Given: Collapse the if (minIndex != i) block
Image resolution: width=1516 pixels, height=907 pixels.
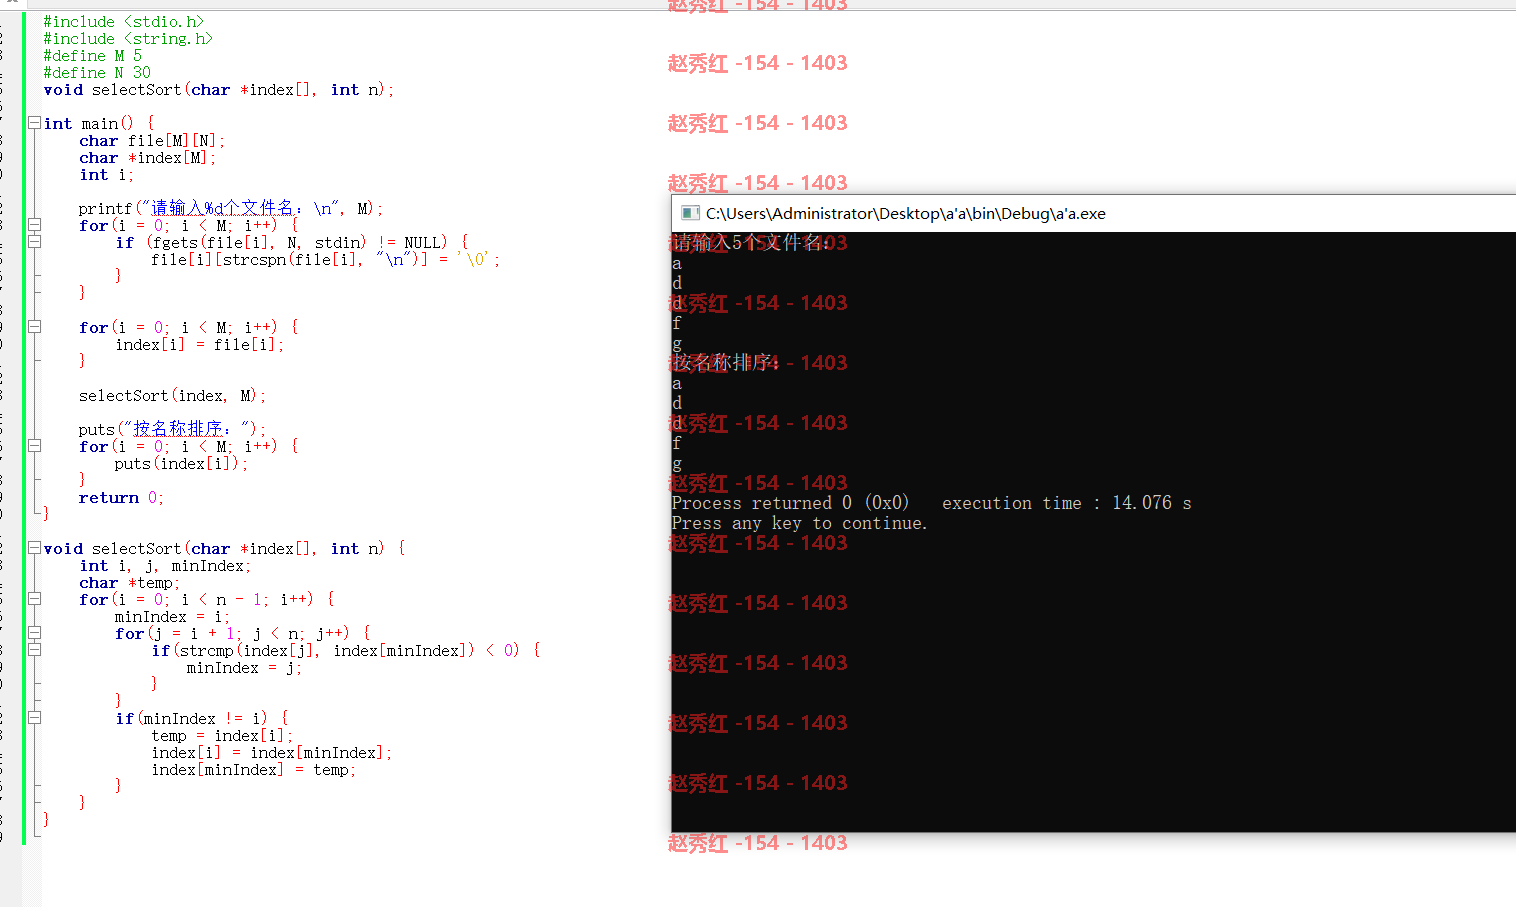Looking at the screenshot, I should pyautogui.click(x=34, y=718).
